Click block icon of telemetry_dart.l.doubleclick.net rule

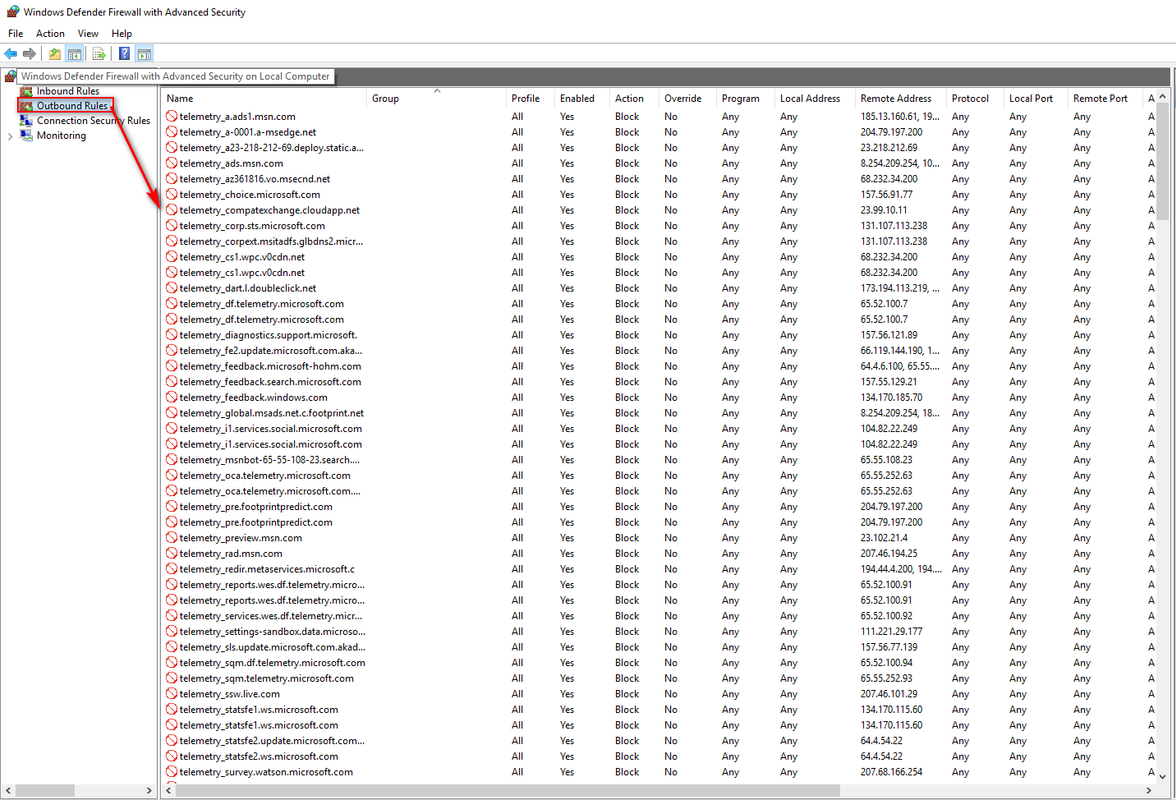172,288
